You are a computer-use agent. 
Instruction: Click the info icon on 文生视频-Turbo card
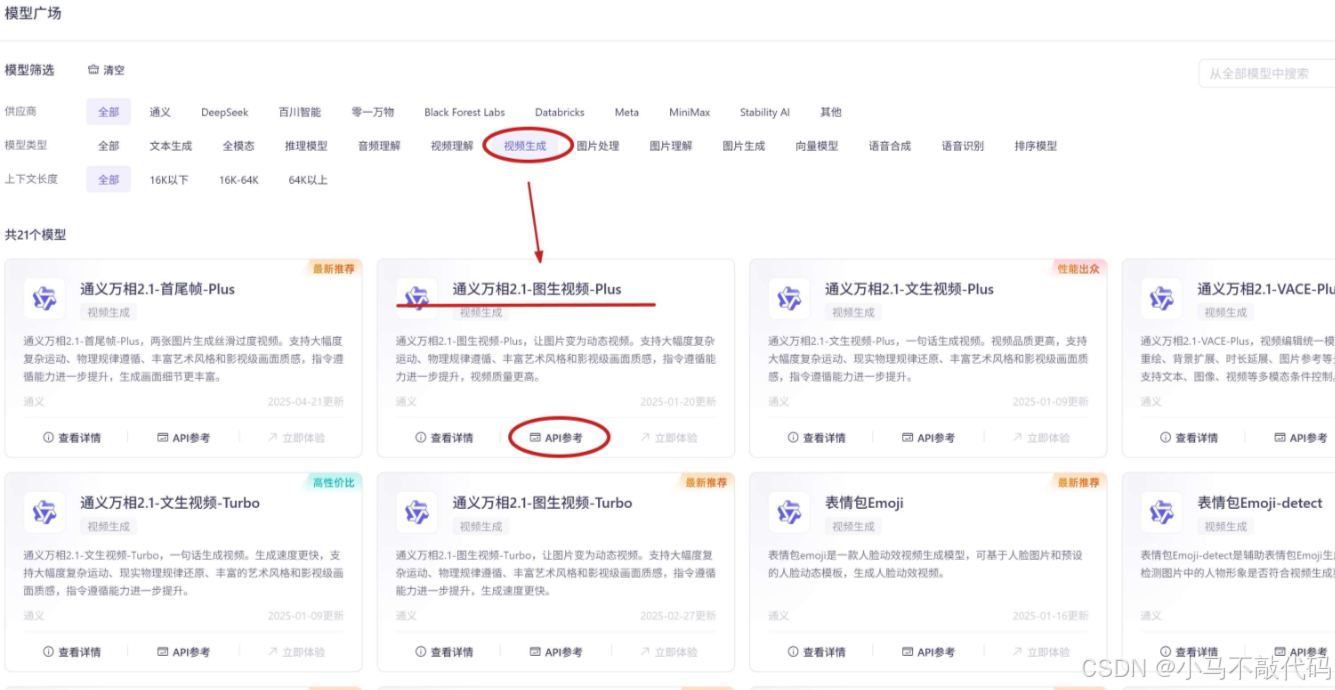tap(45, 651)
